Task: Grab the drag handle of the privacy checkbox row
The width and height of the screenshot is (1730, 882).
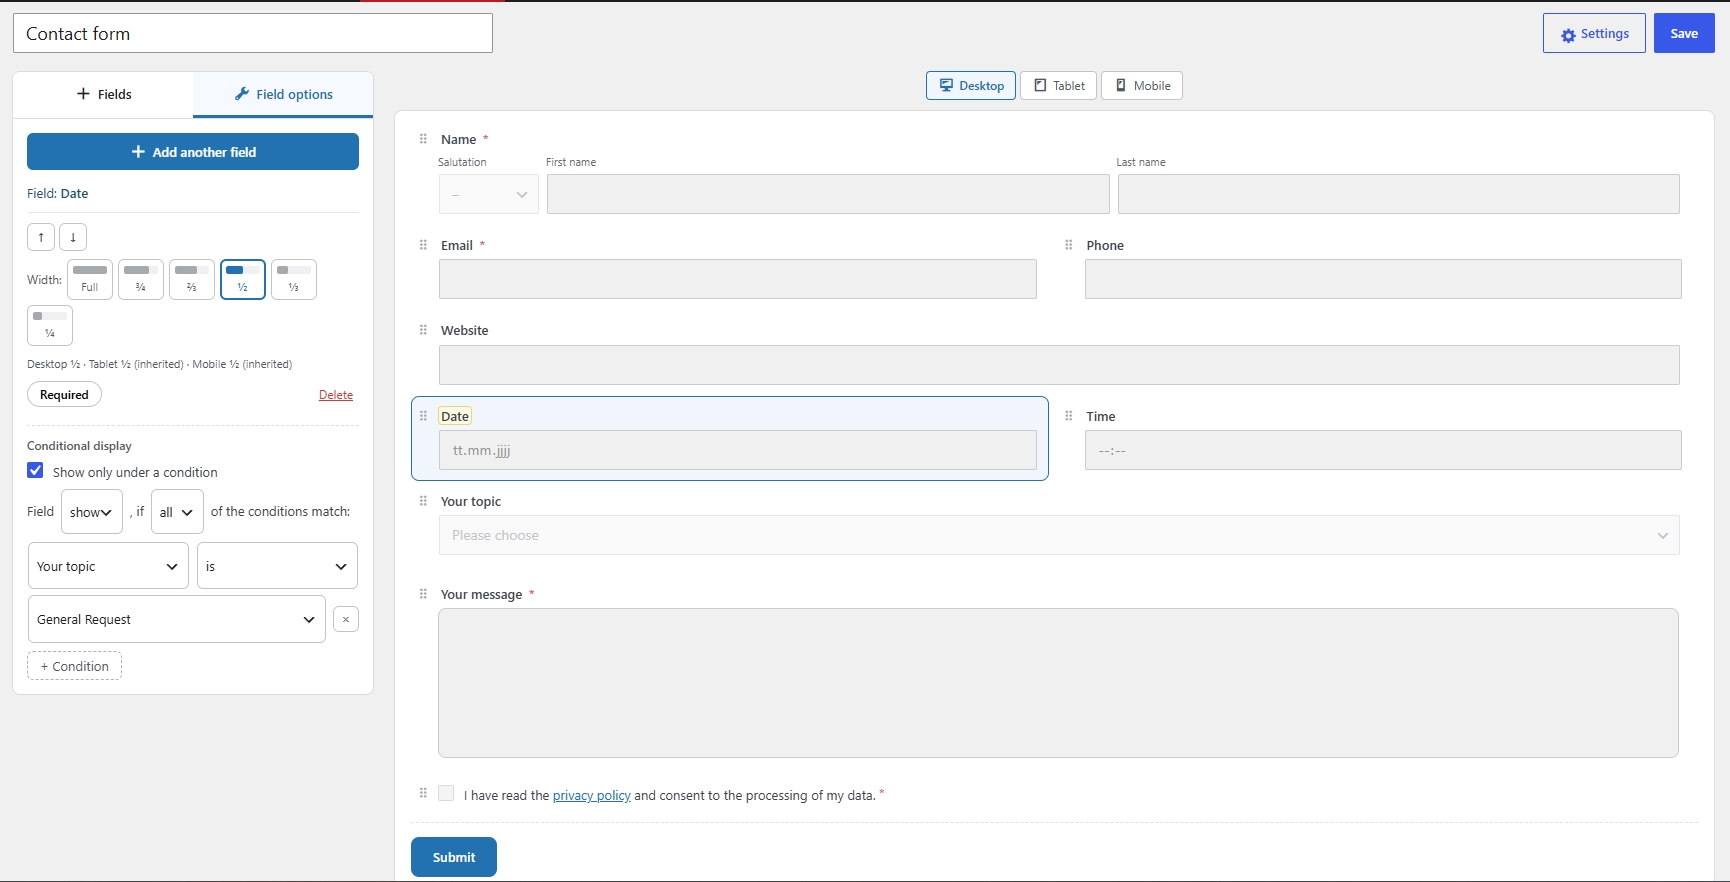Action: coord(423,793)
